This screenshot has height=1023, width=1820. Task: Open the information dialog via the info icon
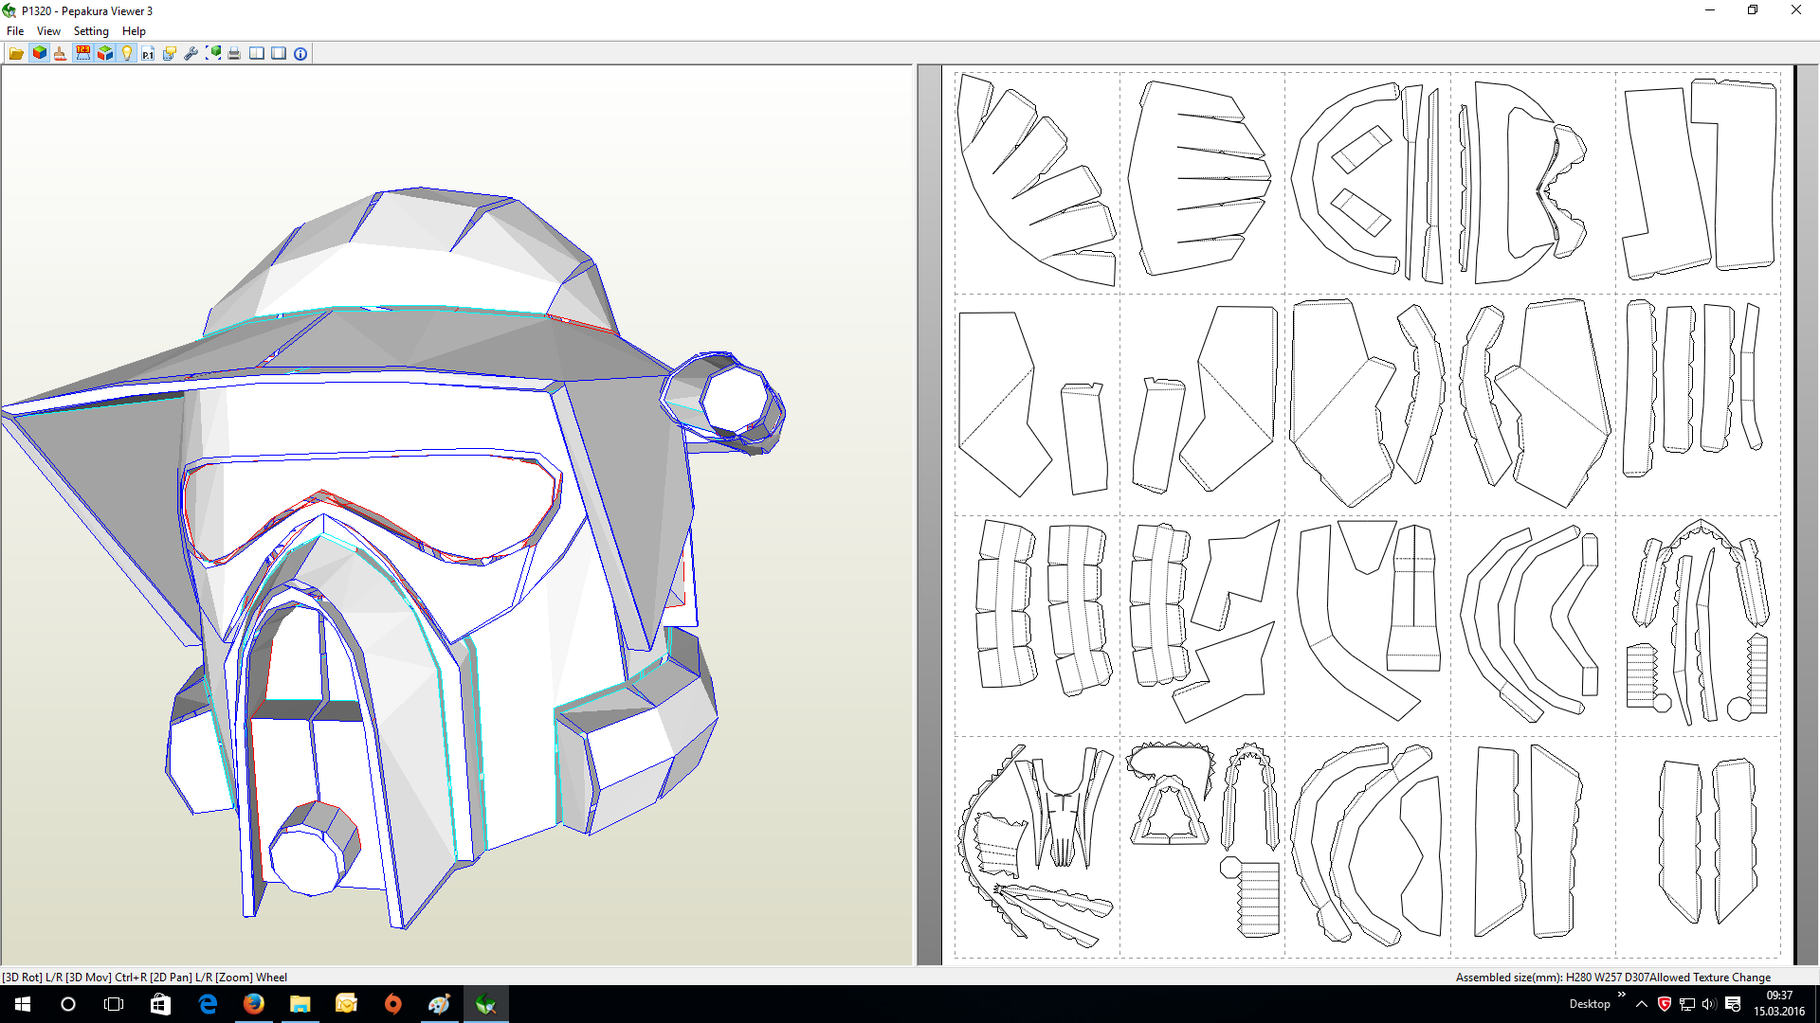pos(300,53)
